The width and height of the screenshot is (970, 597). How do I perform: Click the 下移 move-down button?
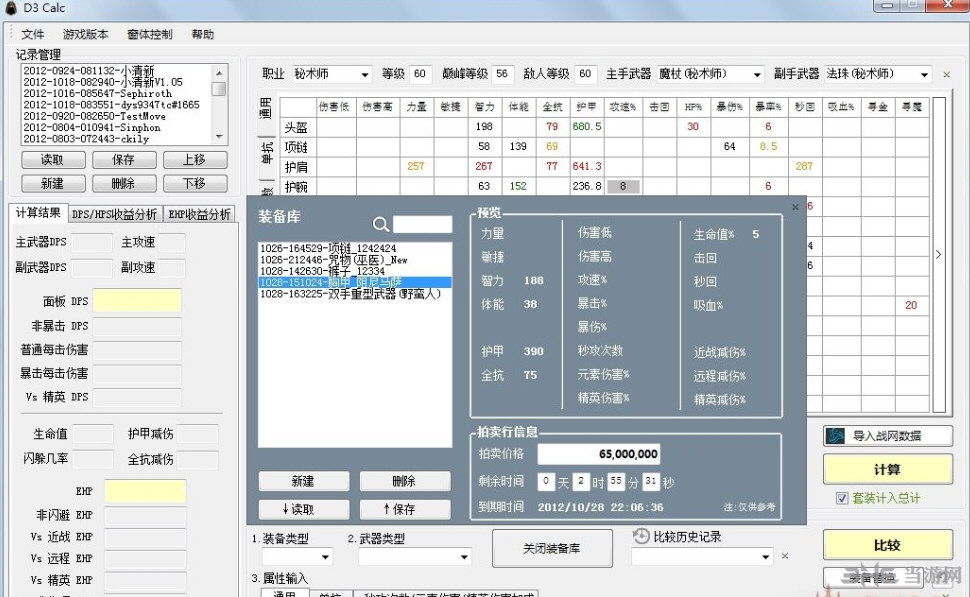194,183
